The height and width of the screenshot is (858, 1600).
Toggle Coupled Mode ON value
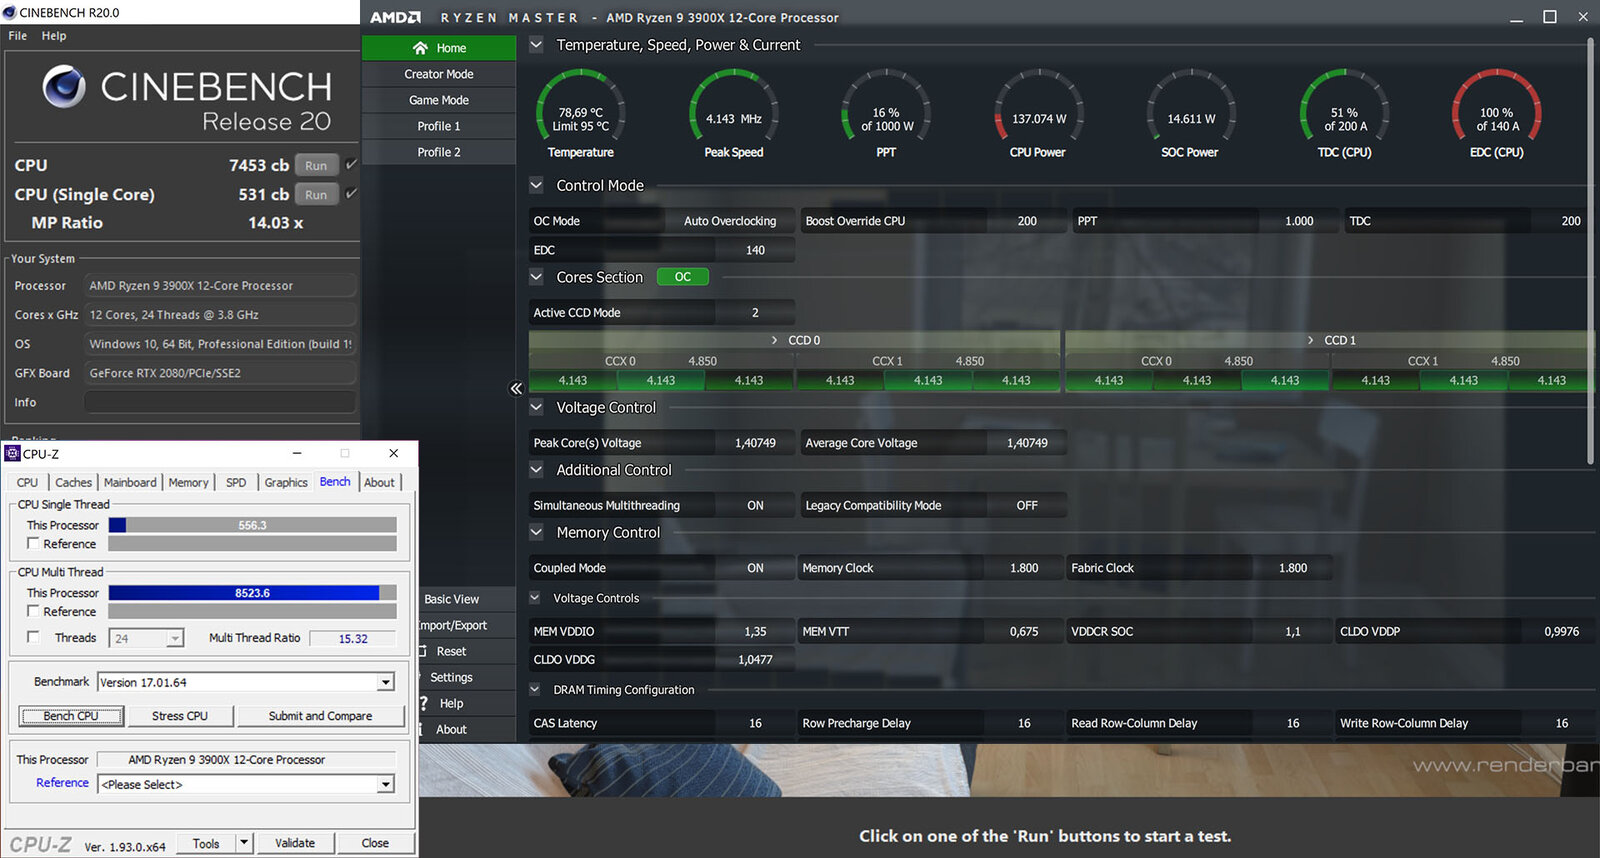(x=755, y=568)
